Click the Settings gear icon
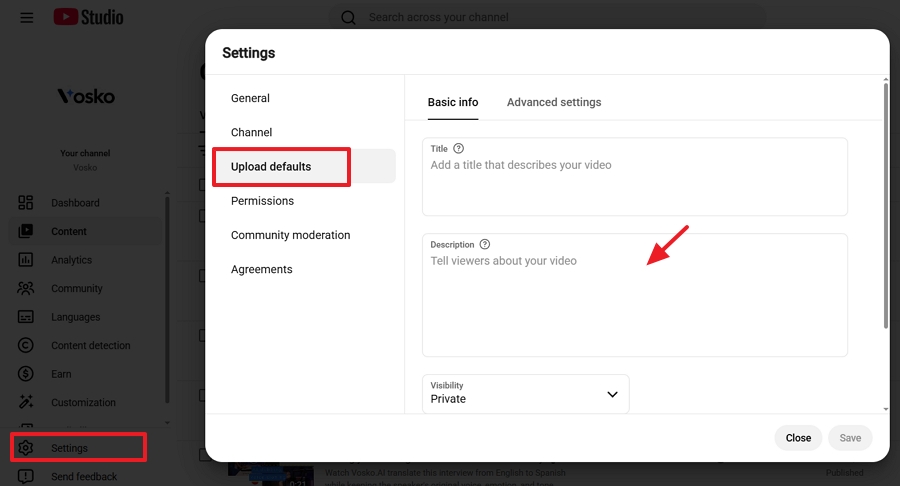Viewport: 900px width, 486px height. [25, 448]
